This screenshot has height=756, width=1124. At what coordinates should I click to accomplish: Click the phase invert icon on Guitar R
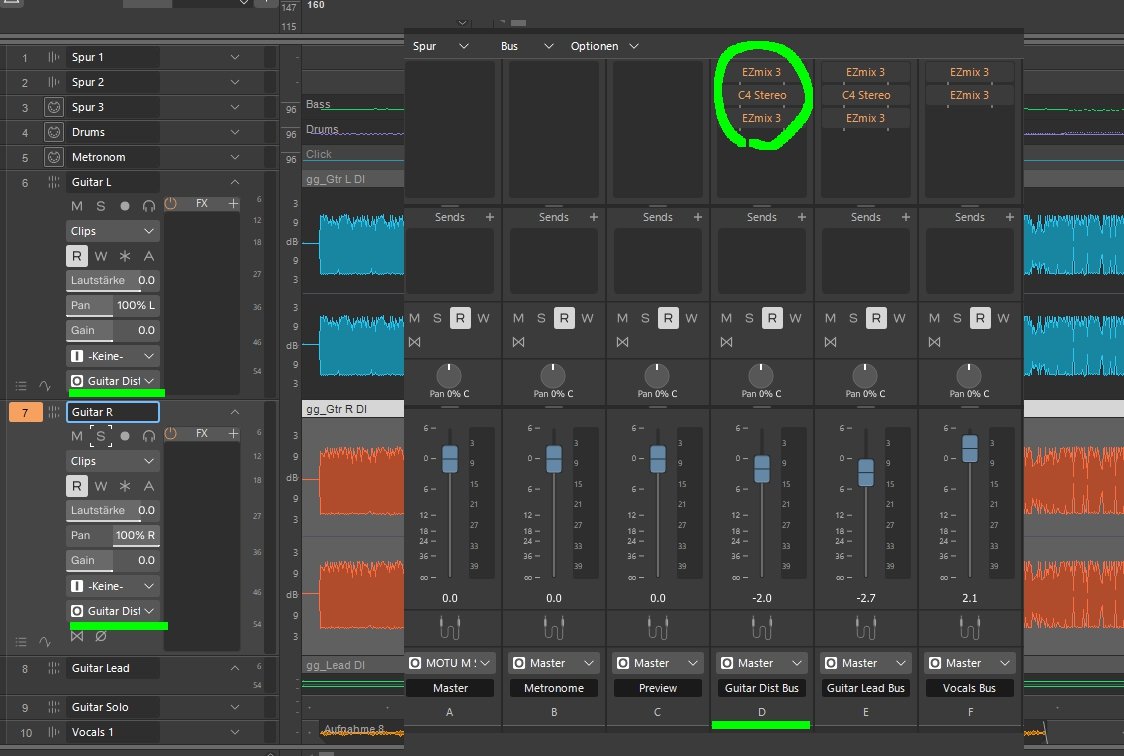(x=100, y=636)
